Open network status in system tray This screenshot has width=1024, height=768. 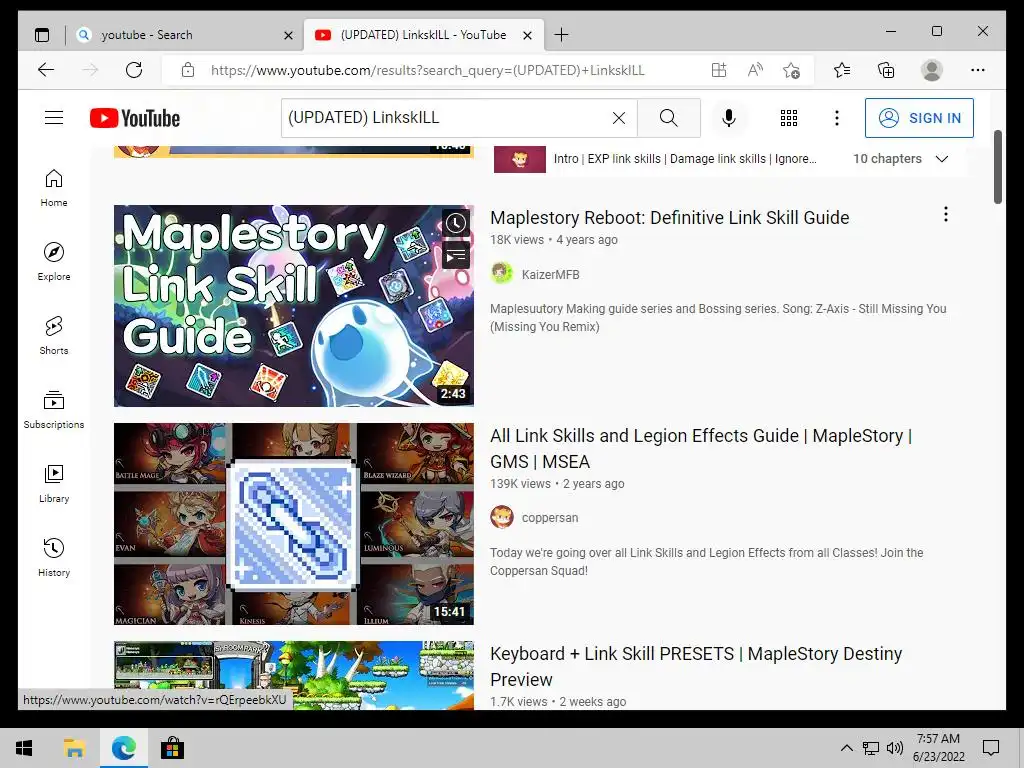(871, 748)
